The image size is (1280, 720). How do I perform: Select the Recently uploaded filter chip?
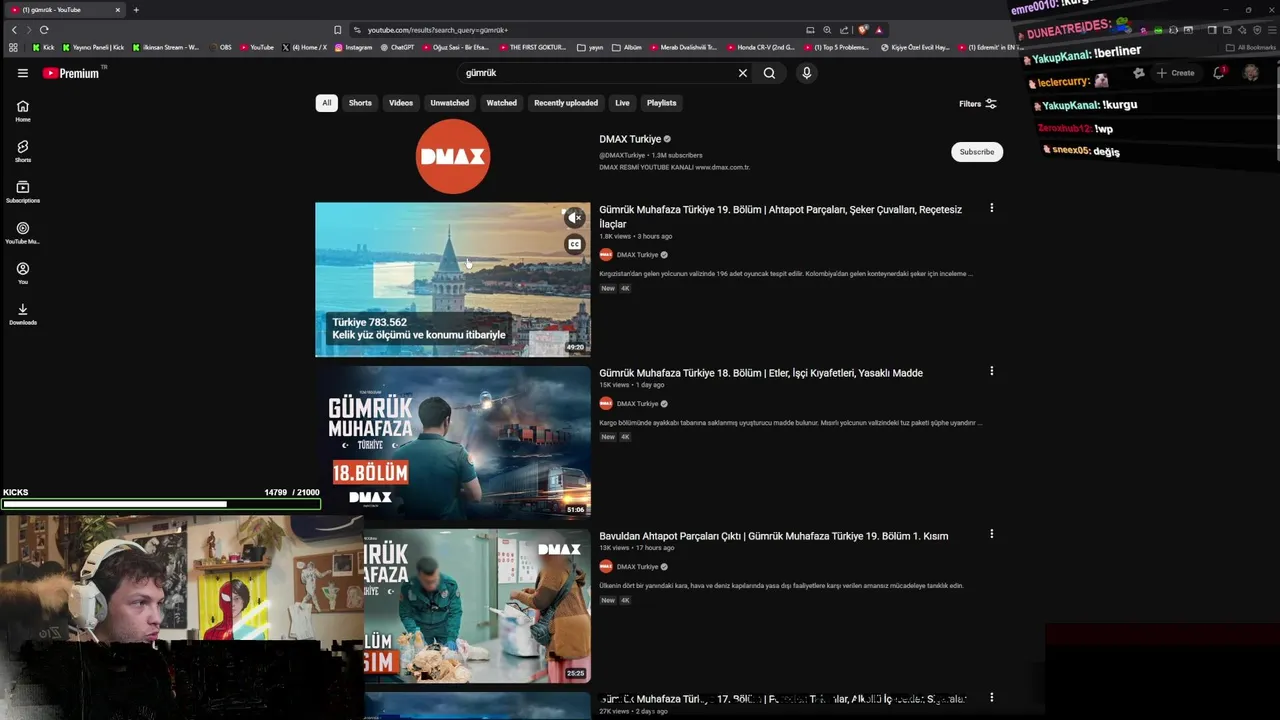click(566, 103)
